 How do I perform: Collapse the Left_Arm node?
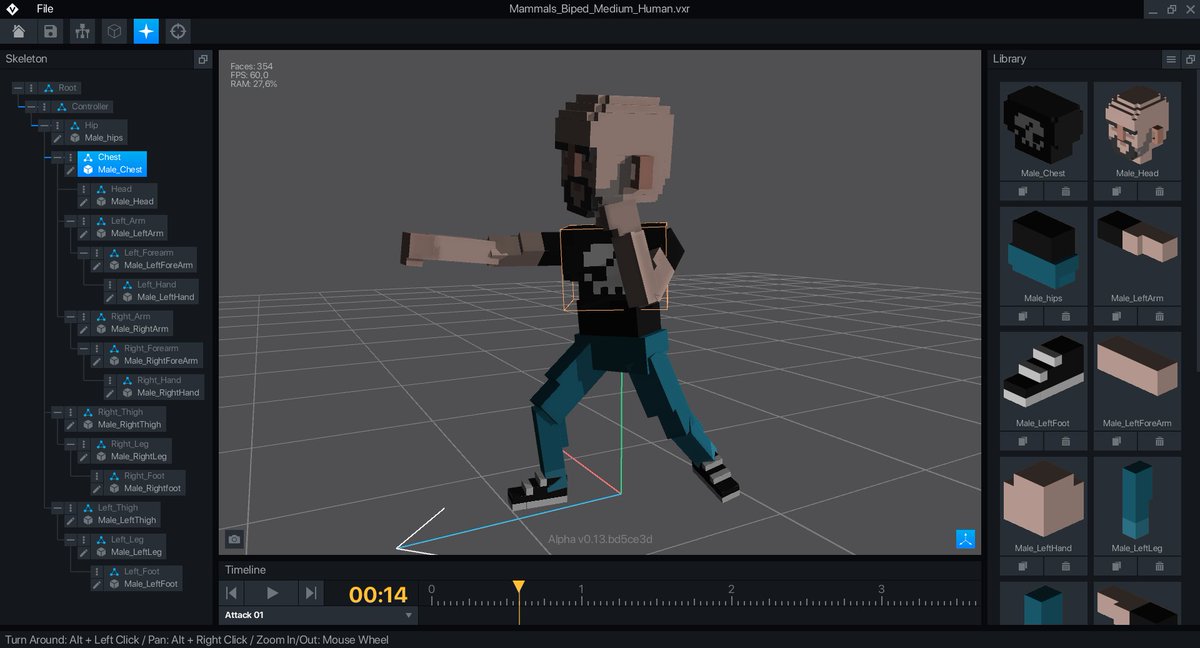[x=71, y=221]
